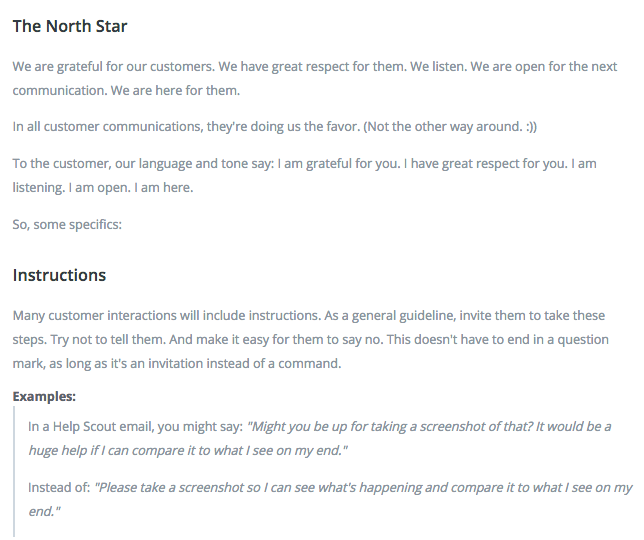Click the line "So, some specifics:"
The image size is (644, 540).
67,225
